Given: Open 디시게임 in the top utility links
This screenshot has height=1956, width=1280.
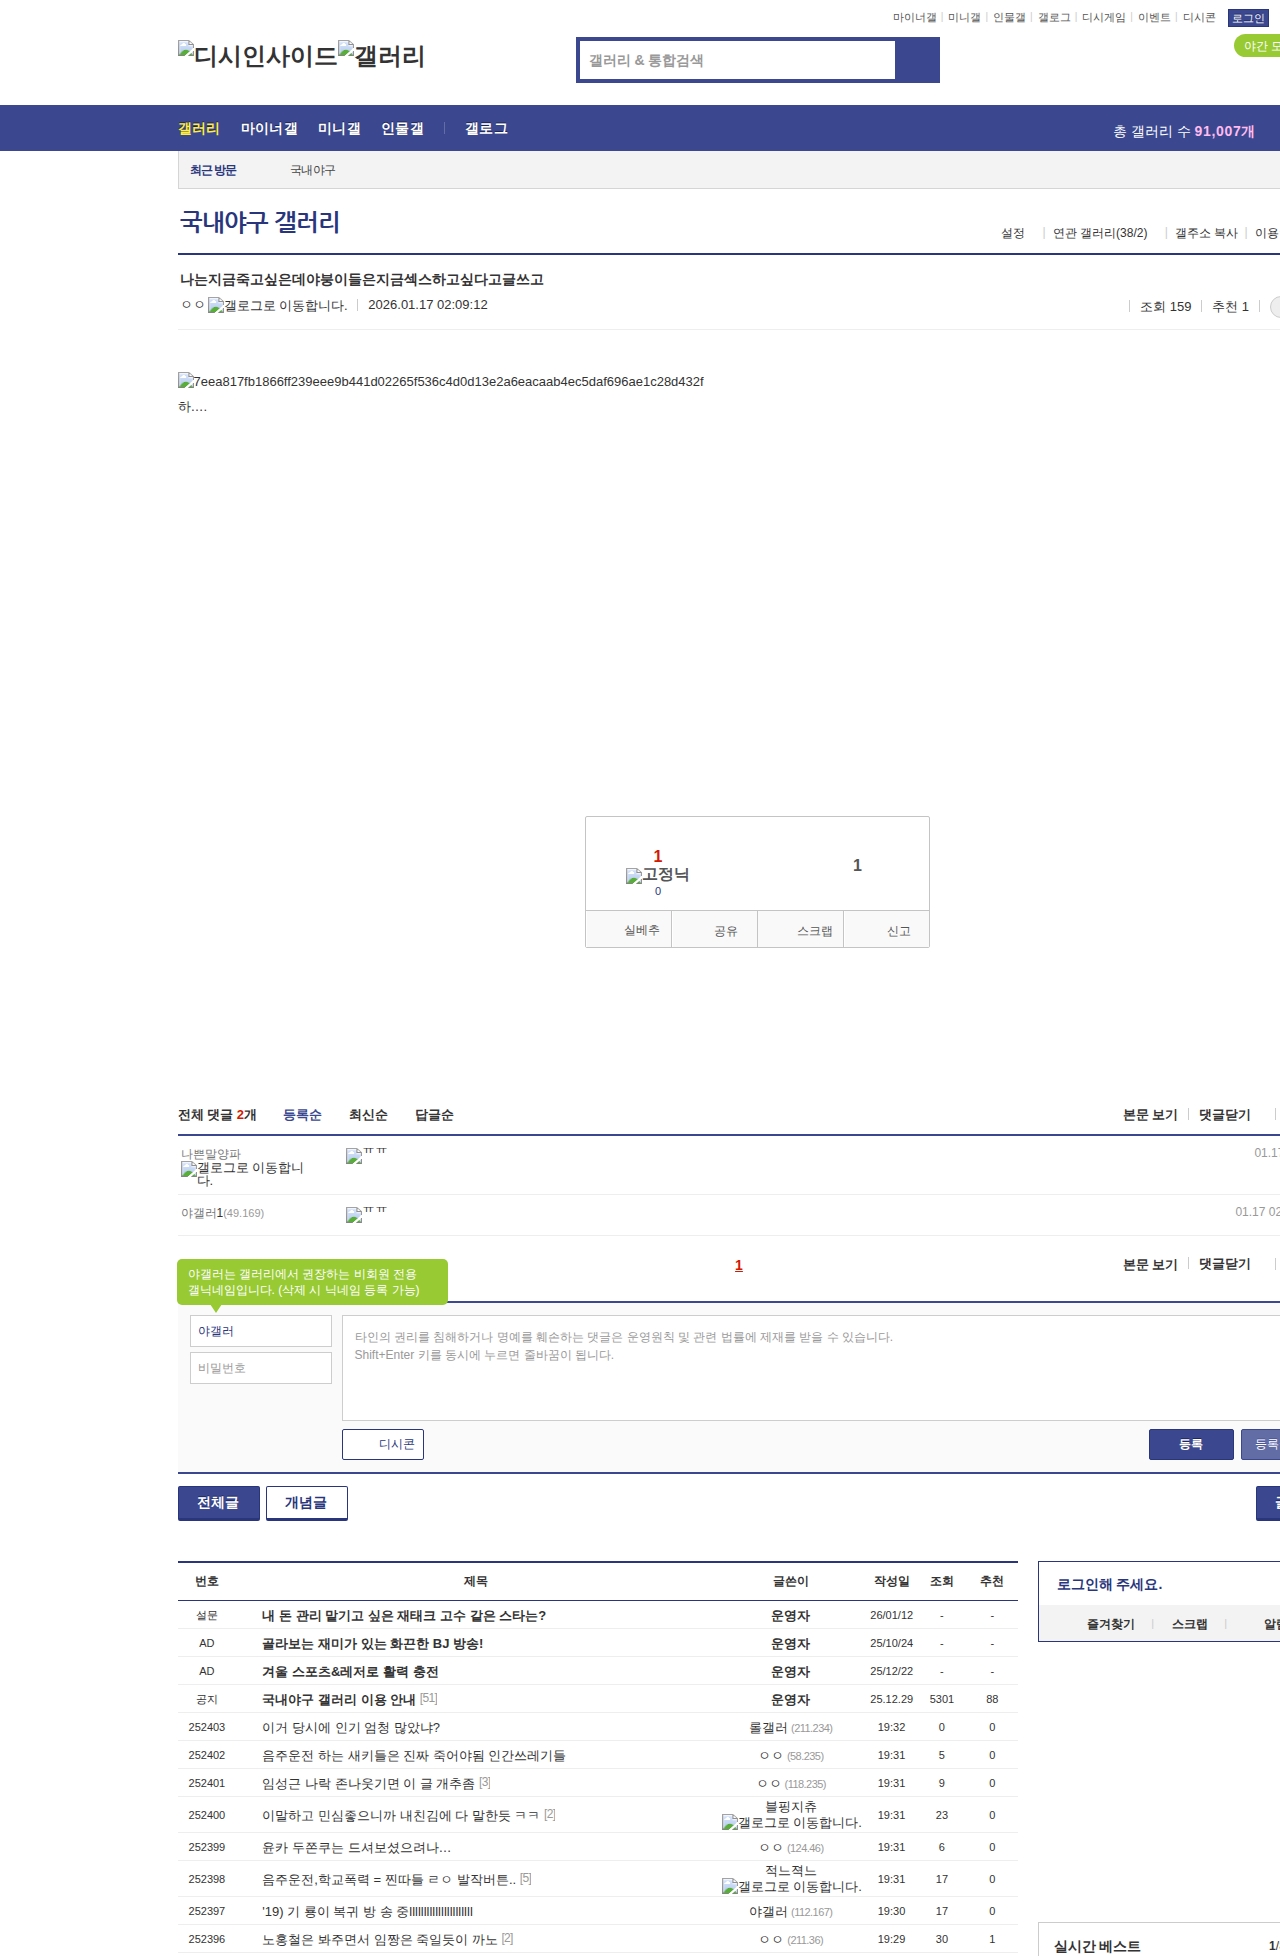Looking at the screenshot, I should click(1104, 18).
